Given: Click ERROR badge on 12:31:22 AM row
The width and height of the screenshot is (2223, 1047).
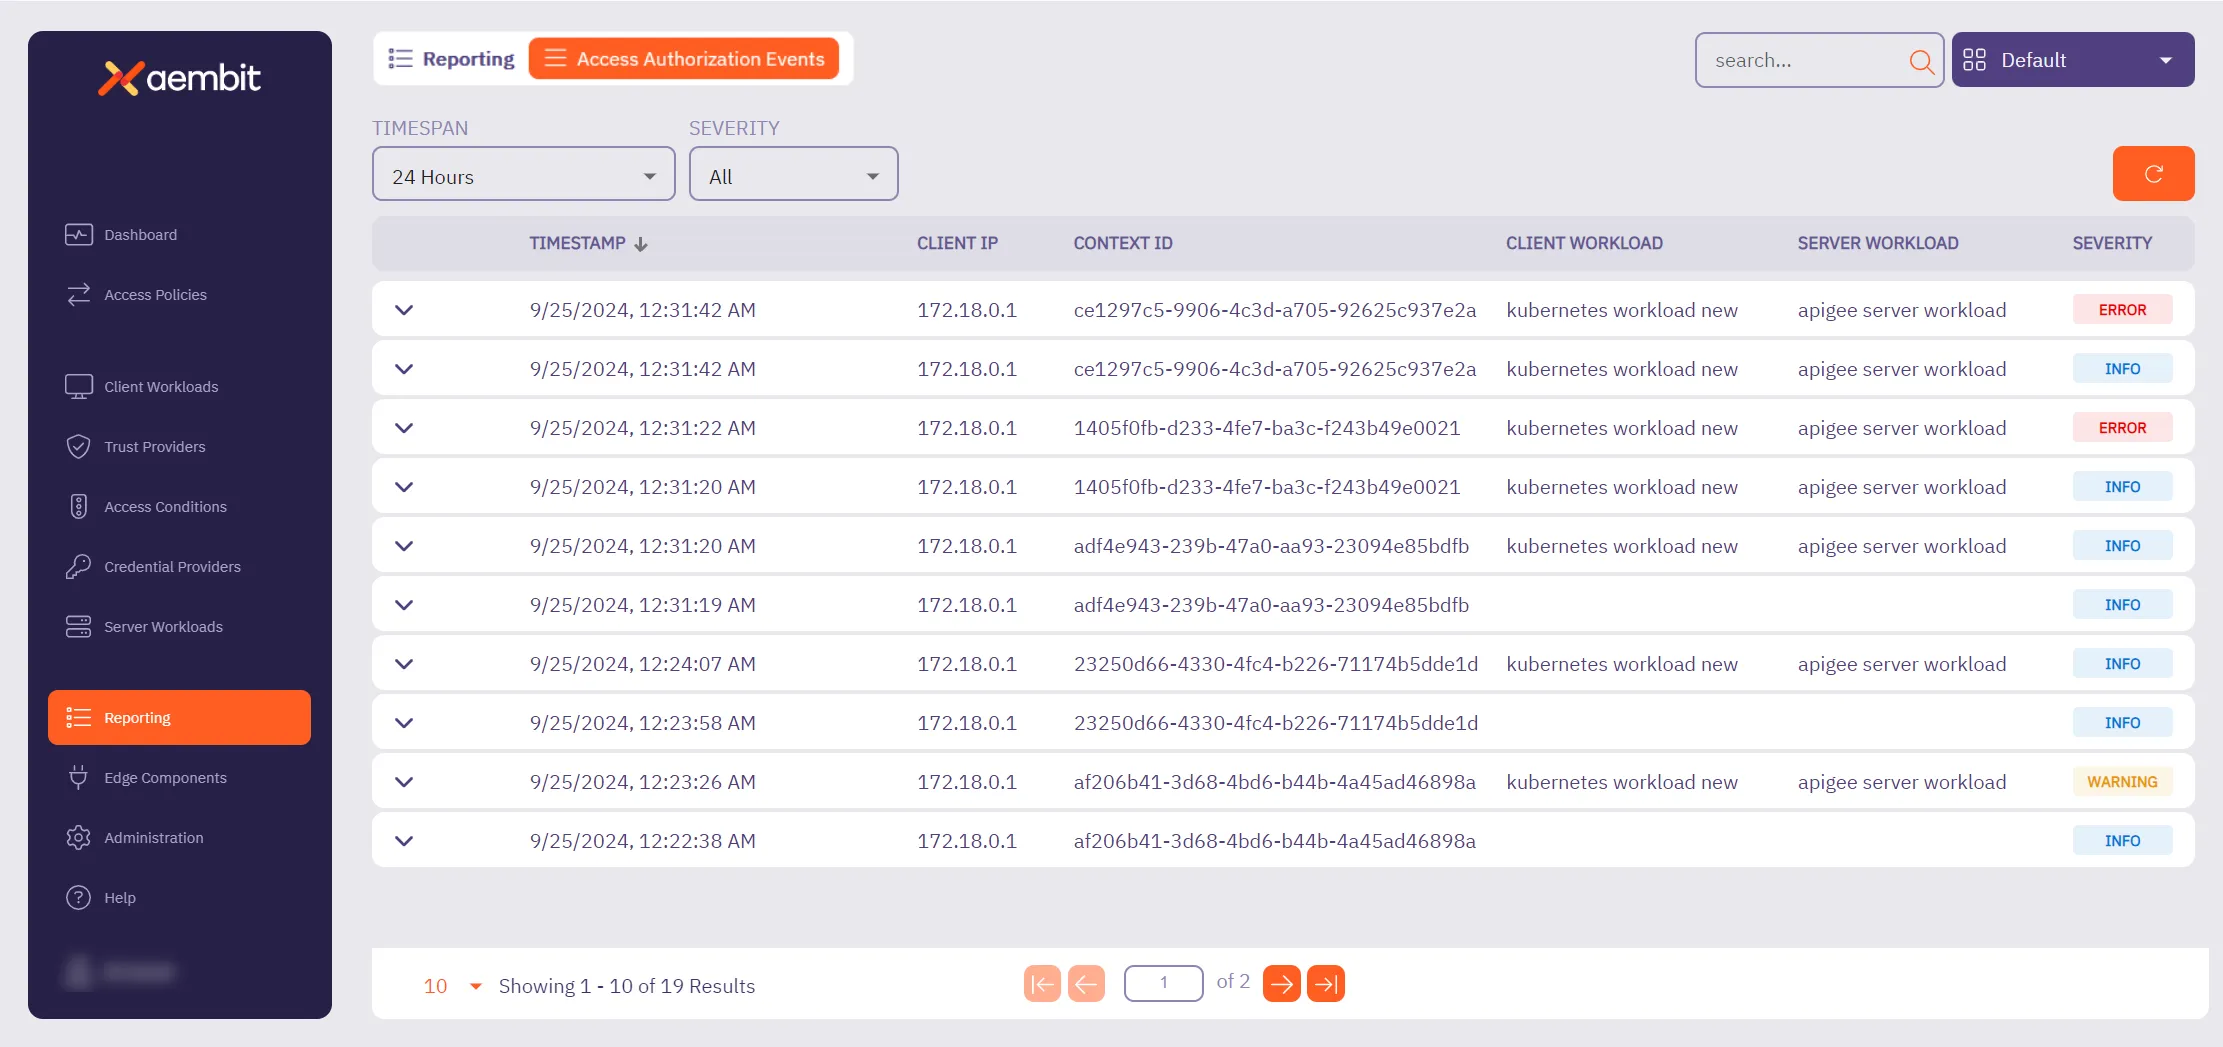Looking at the screenshot, I should point(2122,428).
